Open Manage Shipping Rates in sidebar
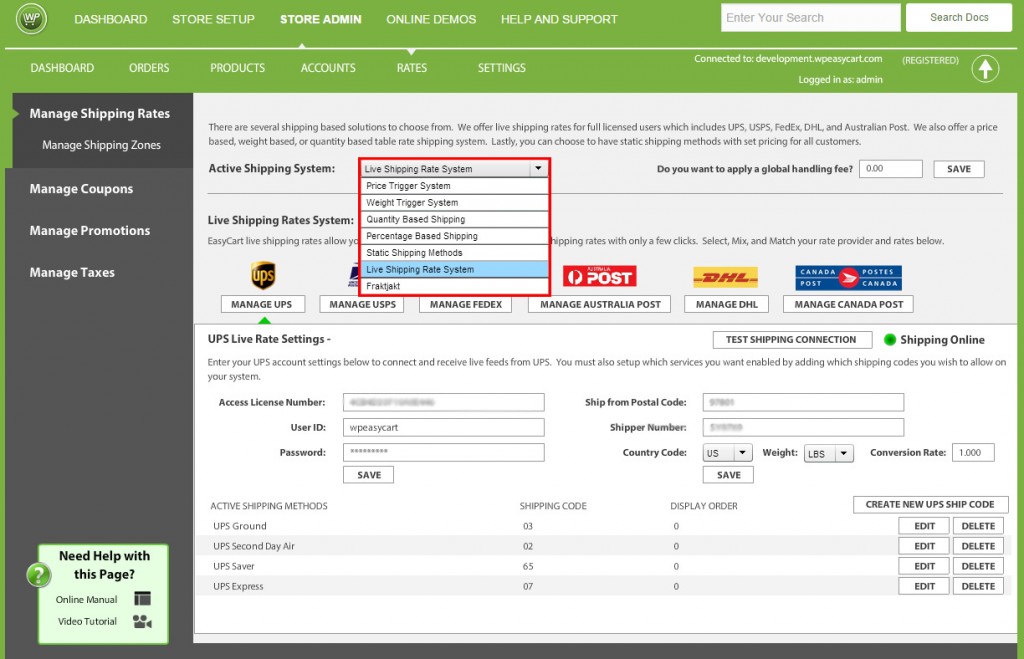 tap(99, 114)
